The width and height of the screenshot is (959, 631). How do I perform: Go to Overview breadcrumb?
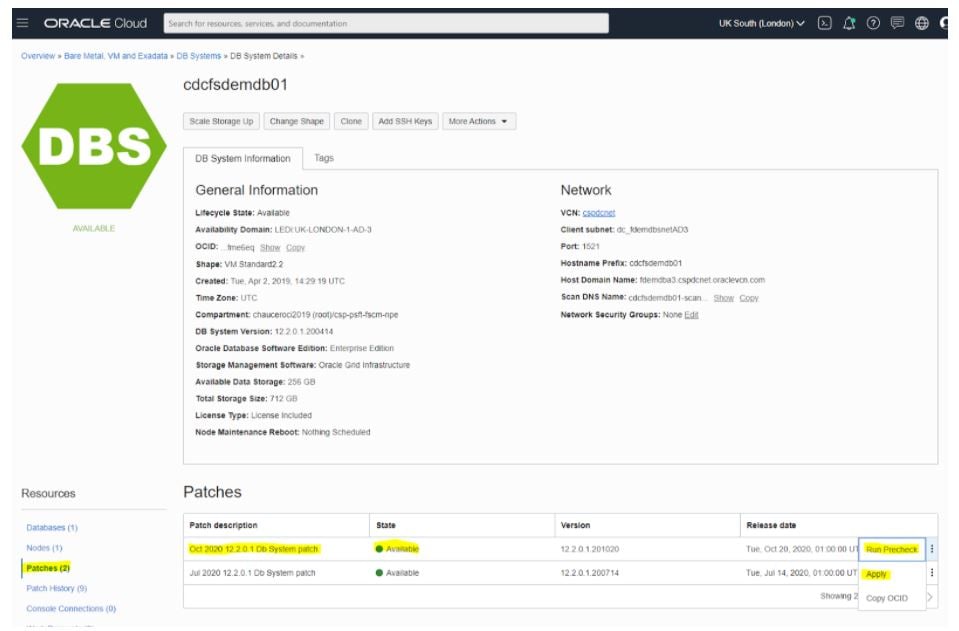click(38, 56)
